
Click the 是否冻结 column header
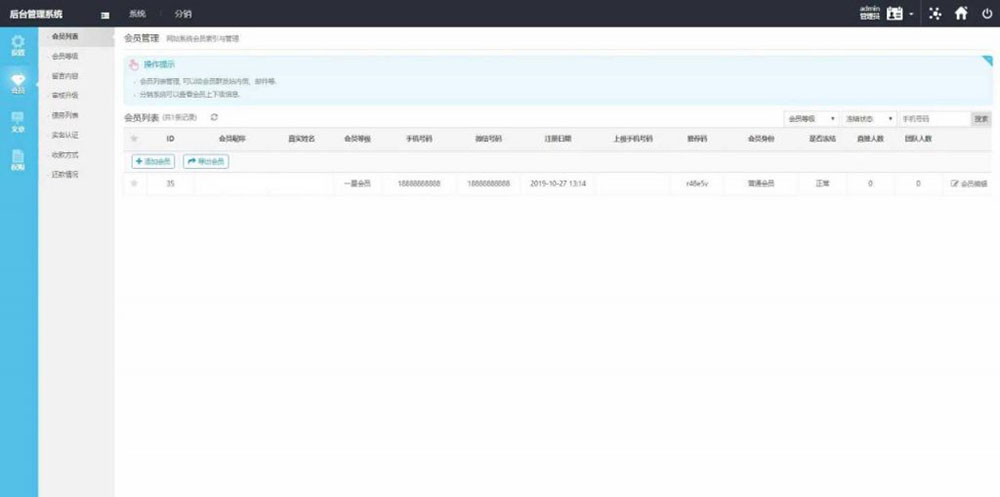pyautogui.click(x=822, y=138)
